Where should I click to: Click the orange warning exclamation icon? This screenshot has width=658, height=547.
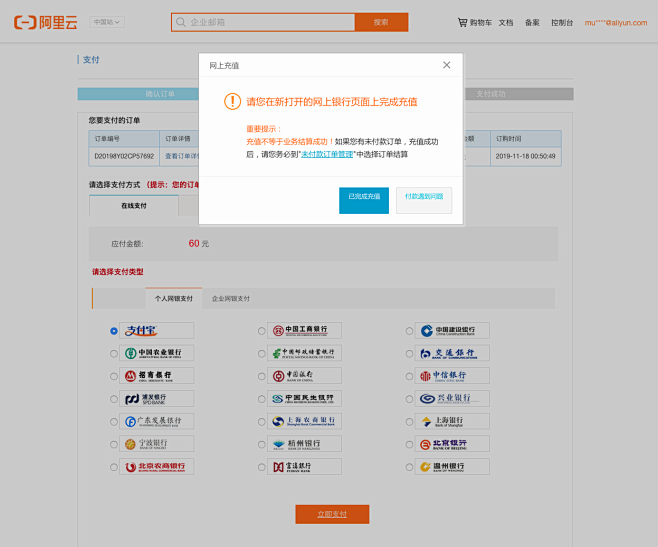pos(232,101)
